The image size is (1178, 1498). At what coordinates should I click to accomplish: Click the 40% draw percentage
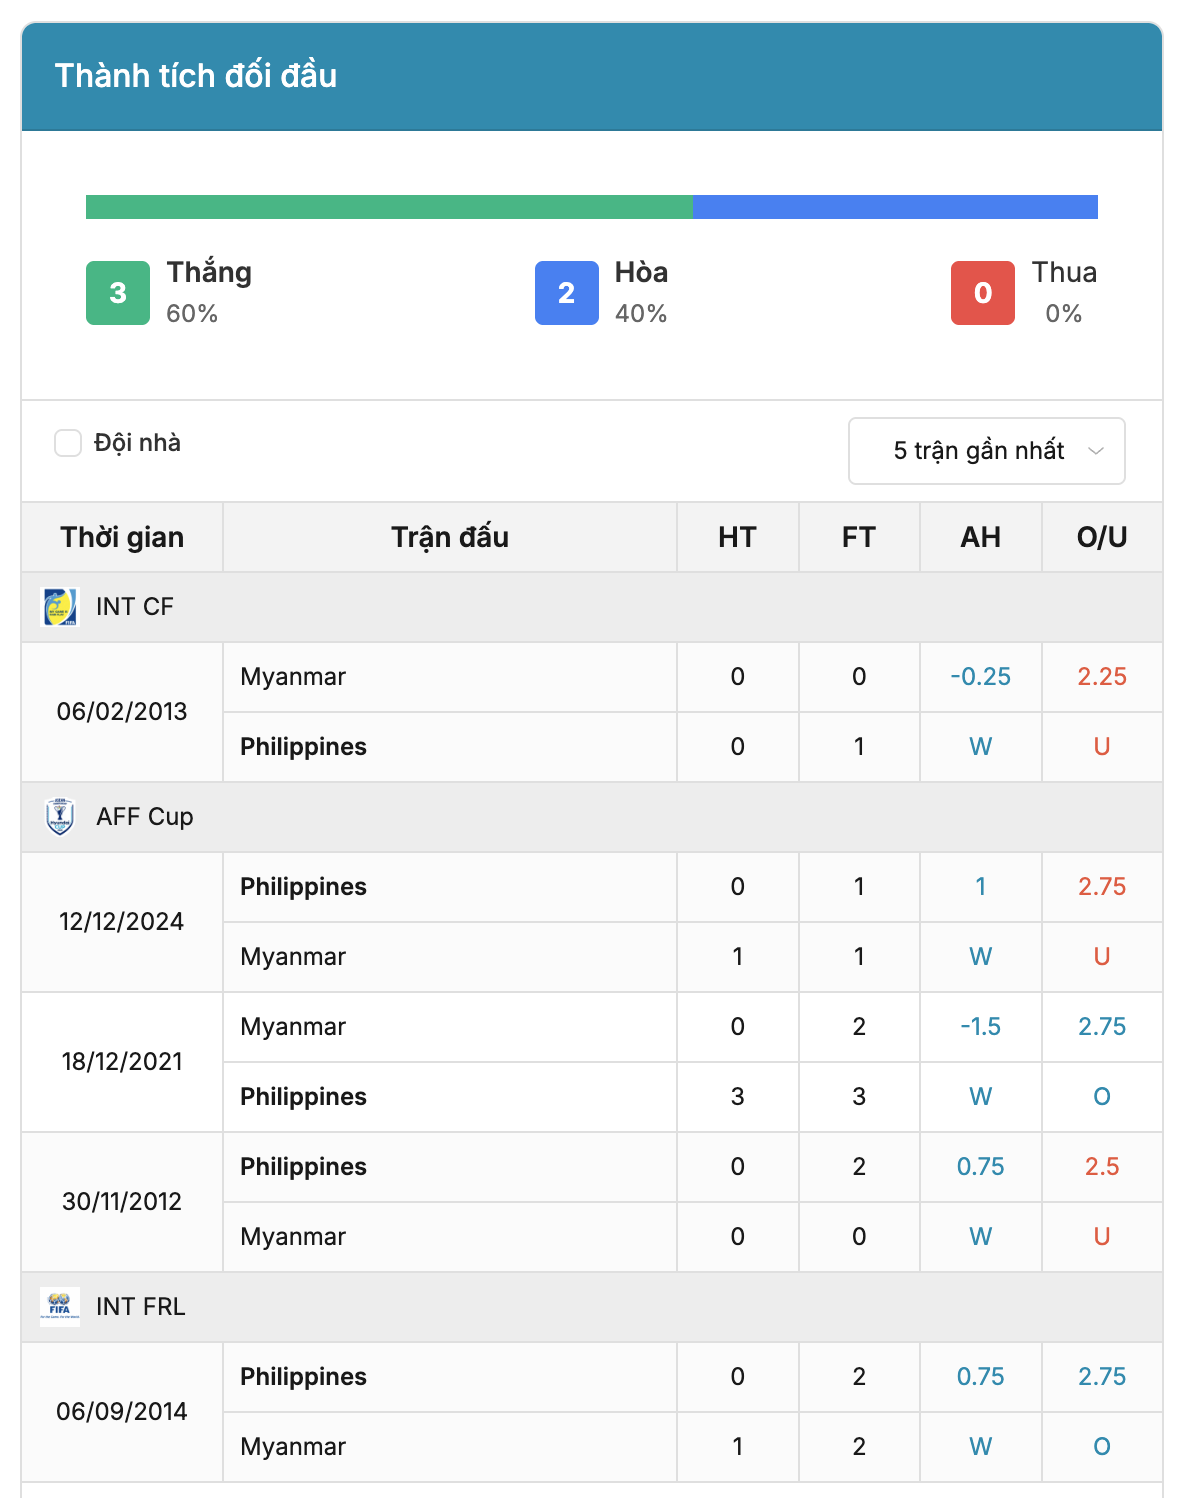coord(641,314)
